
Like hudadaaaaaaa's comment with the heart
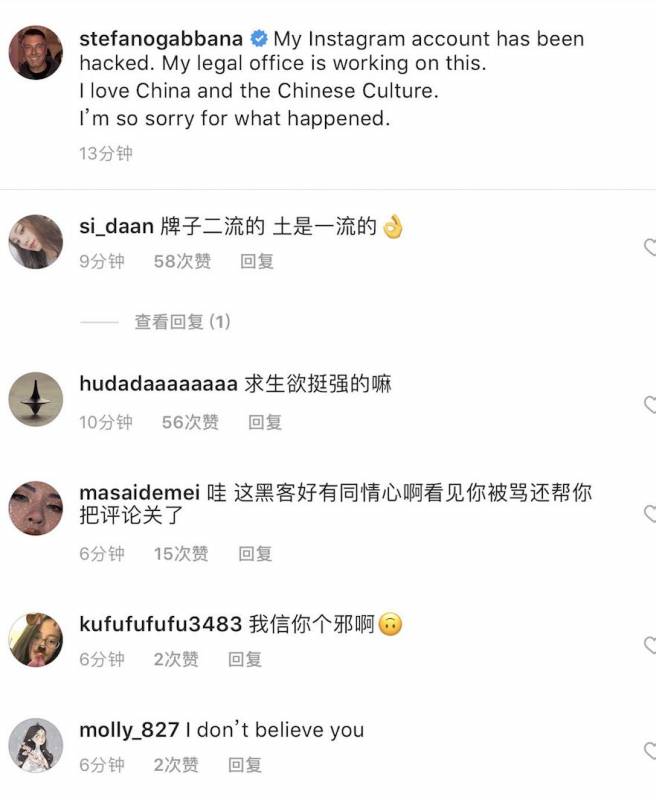tap(650, 405)
